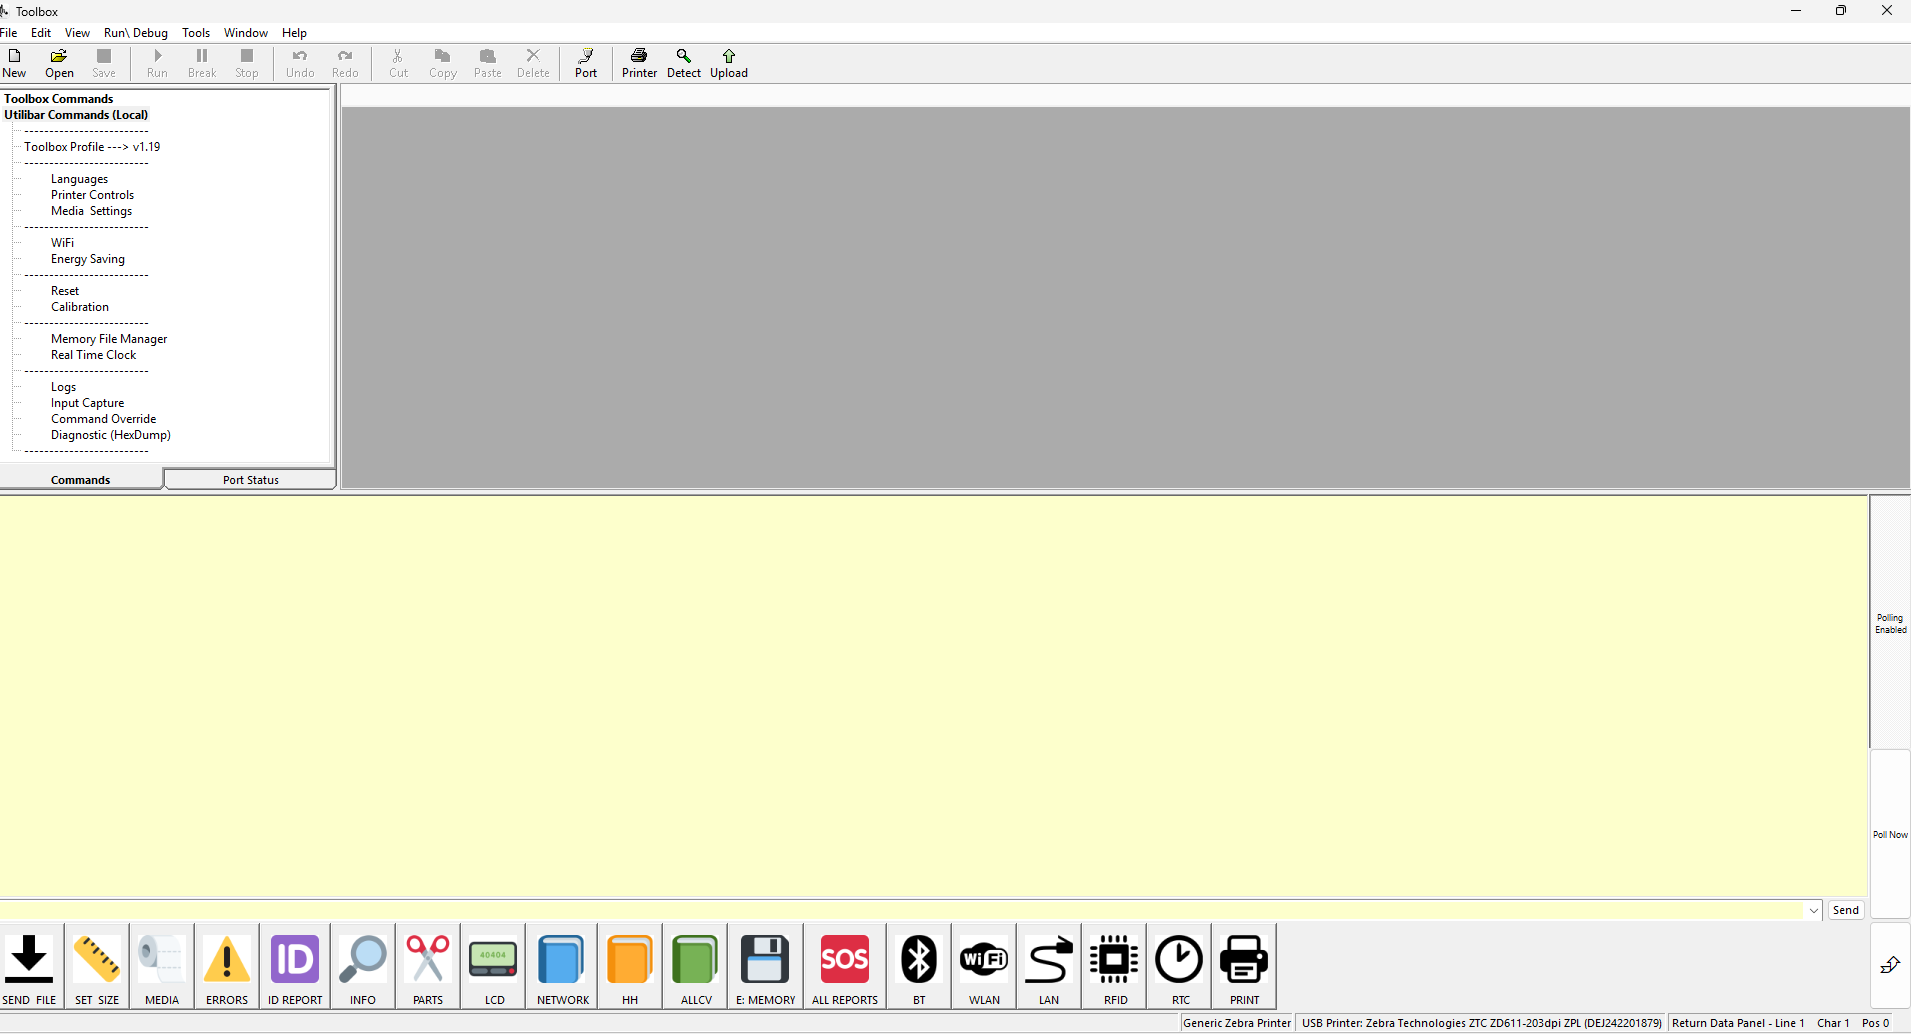Switch to the Commands tab
The width and height of the screenshot is (1911, 1034).
[x=80, y=479]
